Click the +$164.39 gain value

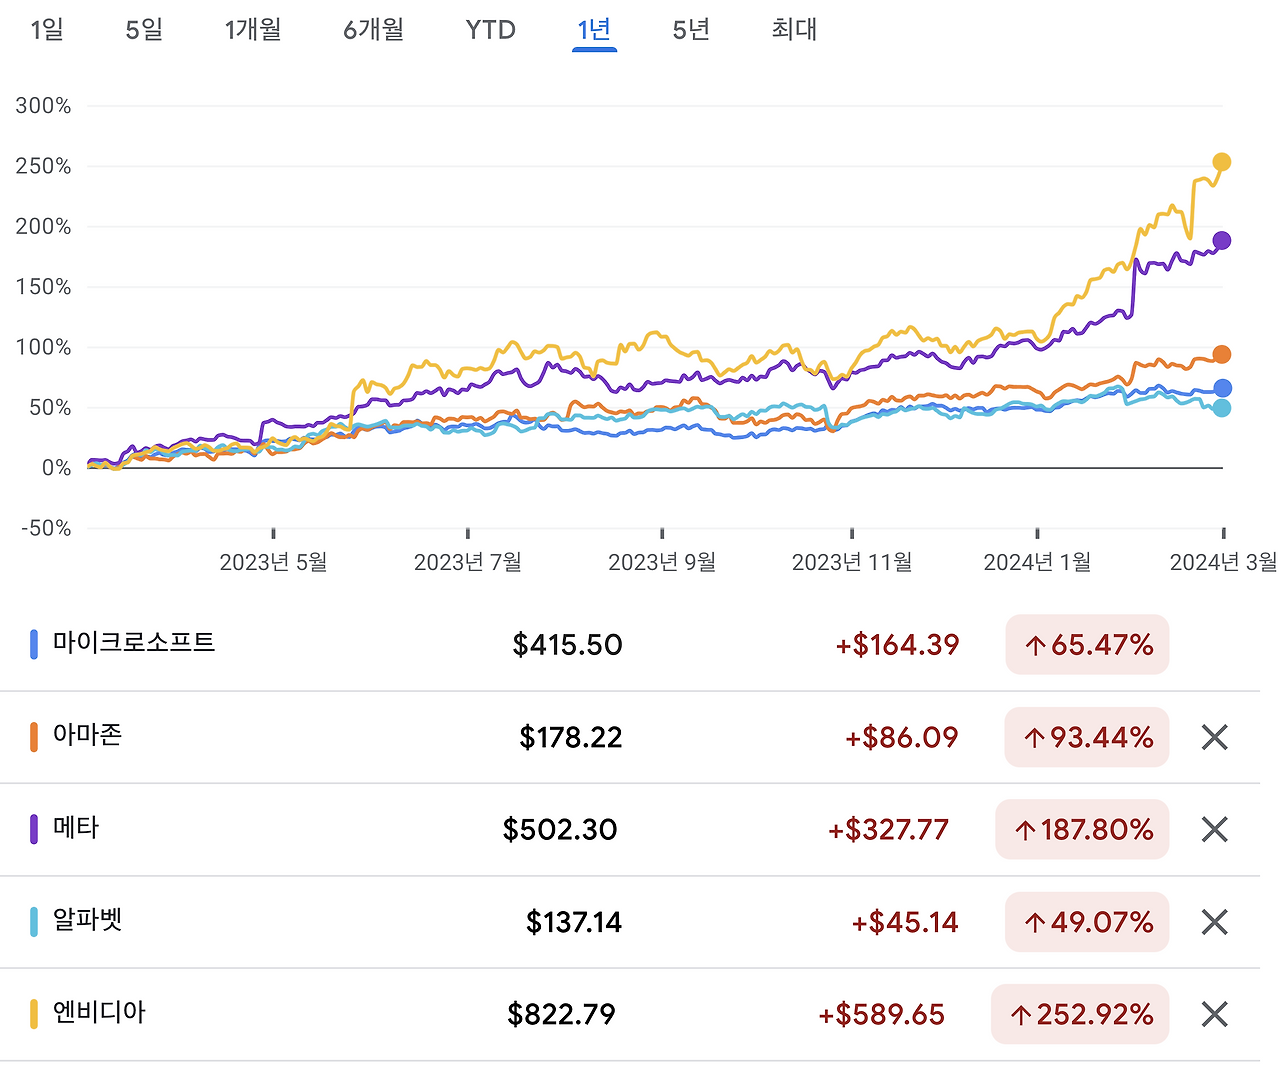pyautogui.click(x=897, y=645)
